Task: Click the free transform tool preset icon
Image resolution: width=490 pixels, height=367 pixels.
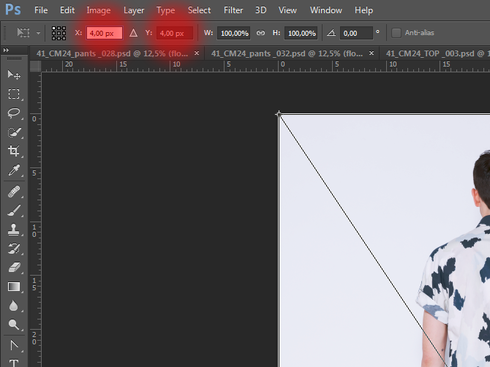Action: click(23, 33)
